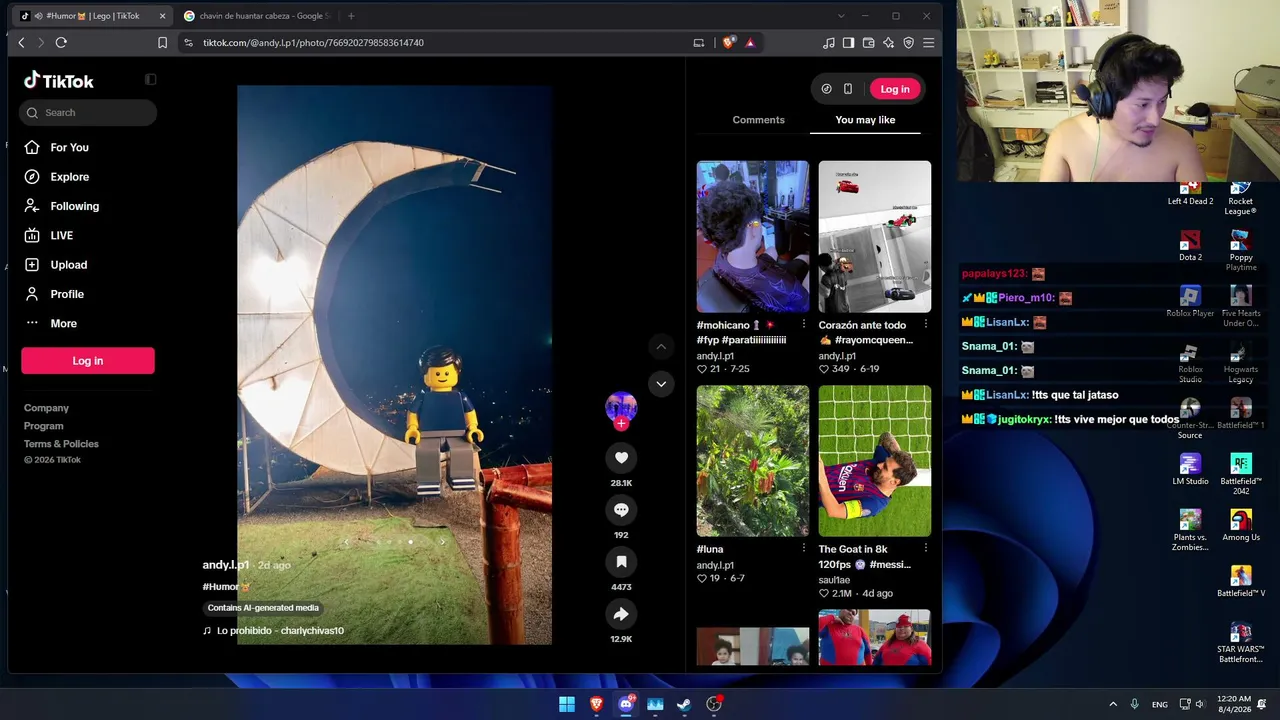Screen dimensions: 1280x720
Task: Open options for the #luna video
Action: pos(803,549)
